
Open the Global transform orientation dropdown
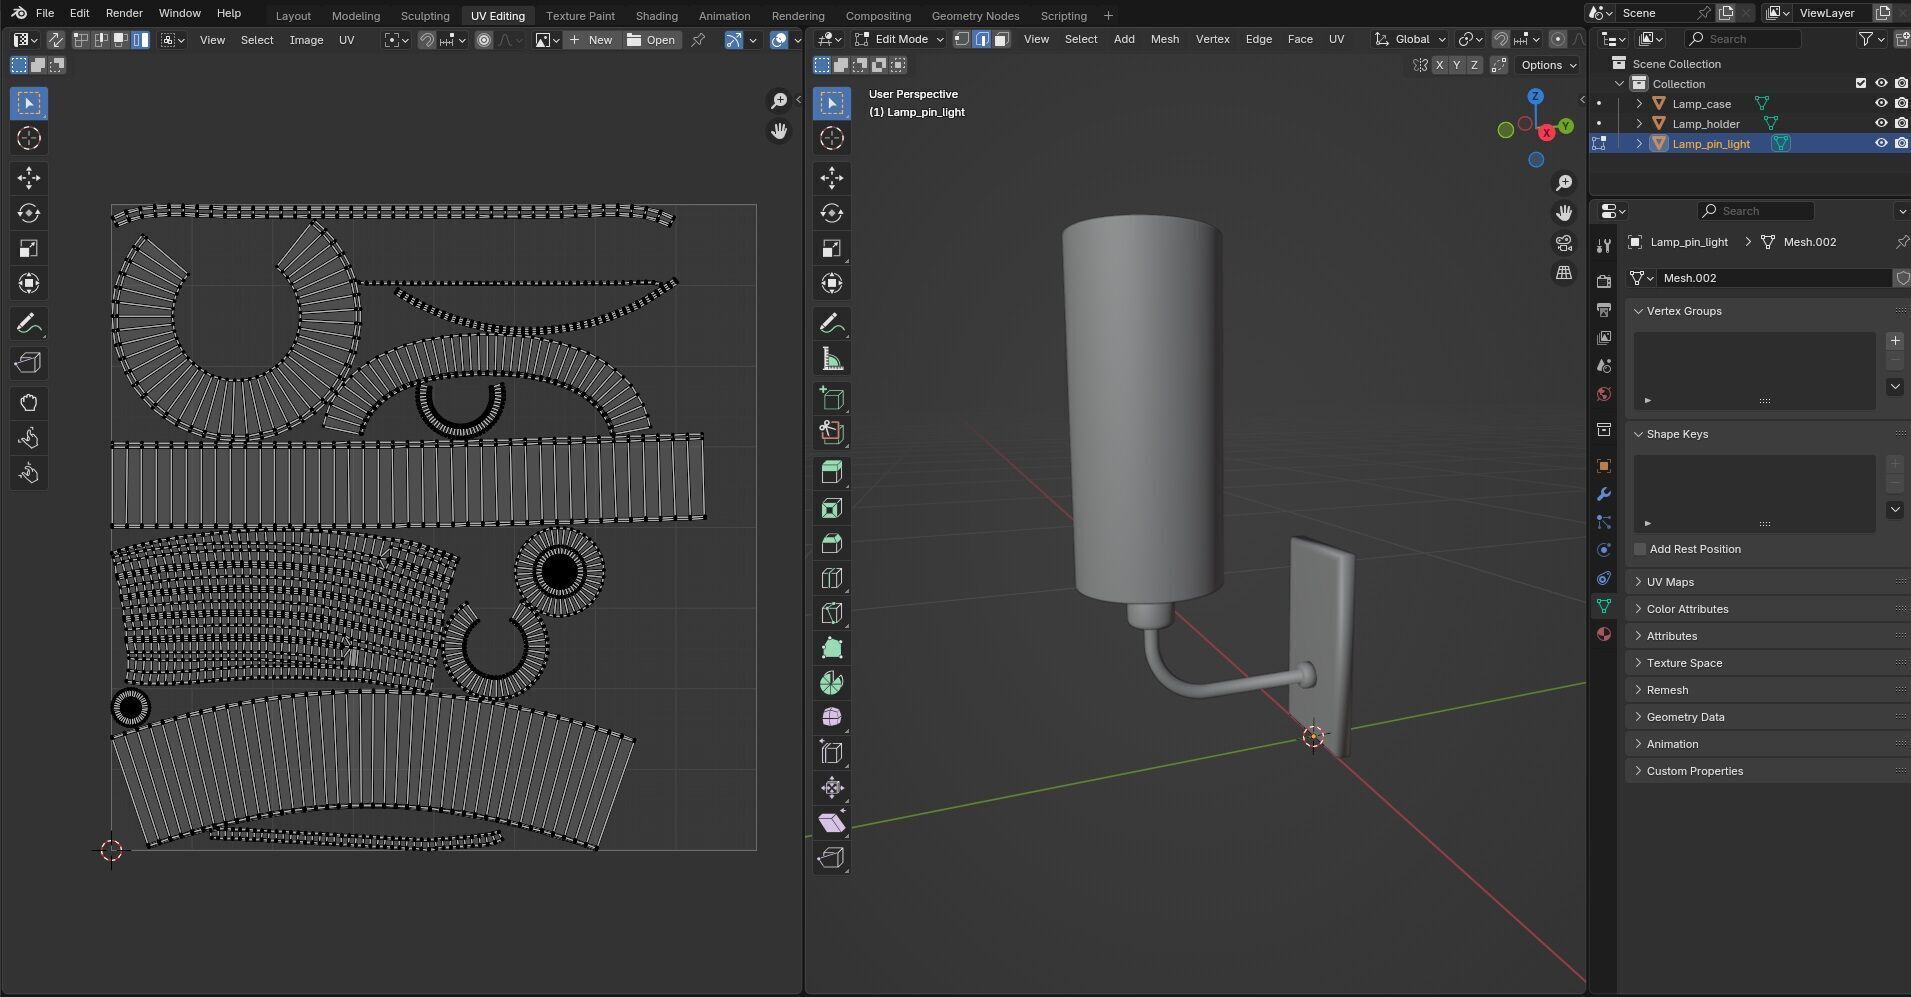click(x=1411, y=39)
